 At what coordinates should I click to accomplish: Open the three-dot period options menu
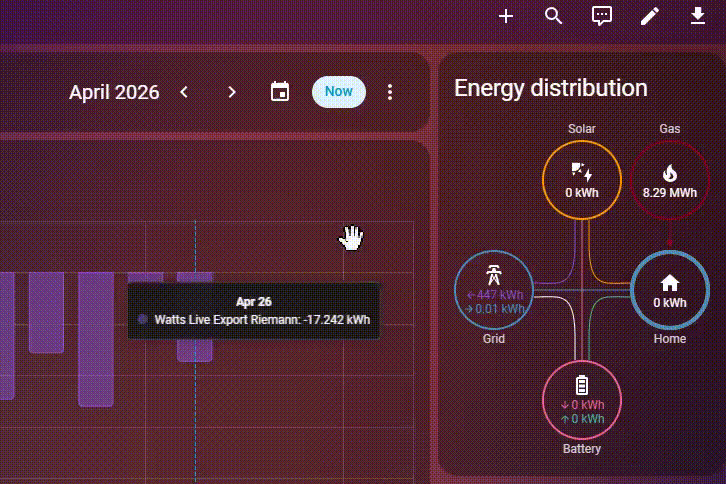point(390,92)
